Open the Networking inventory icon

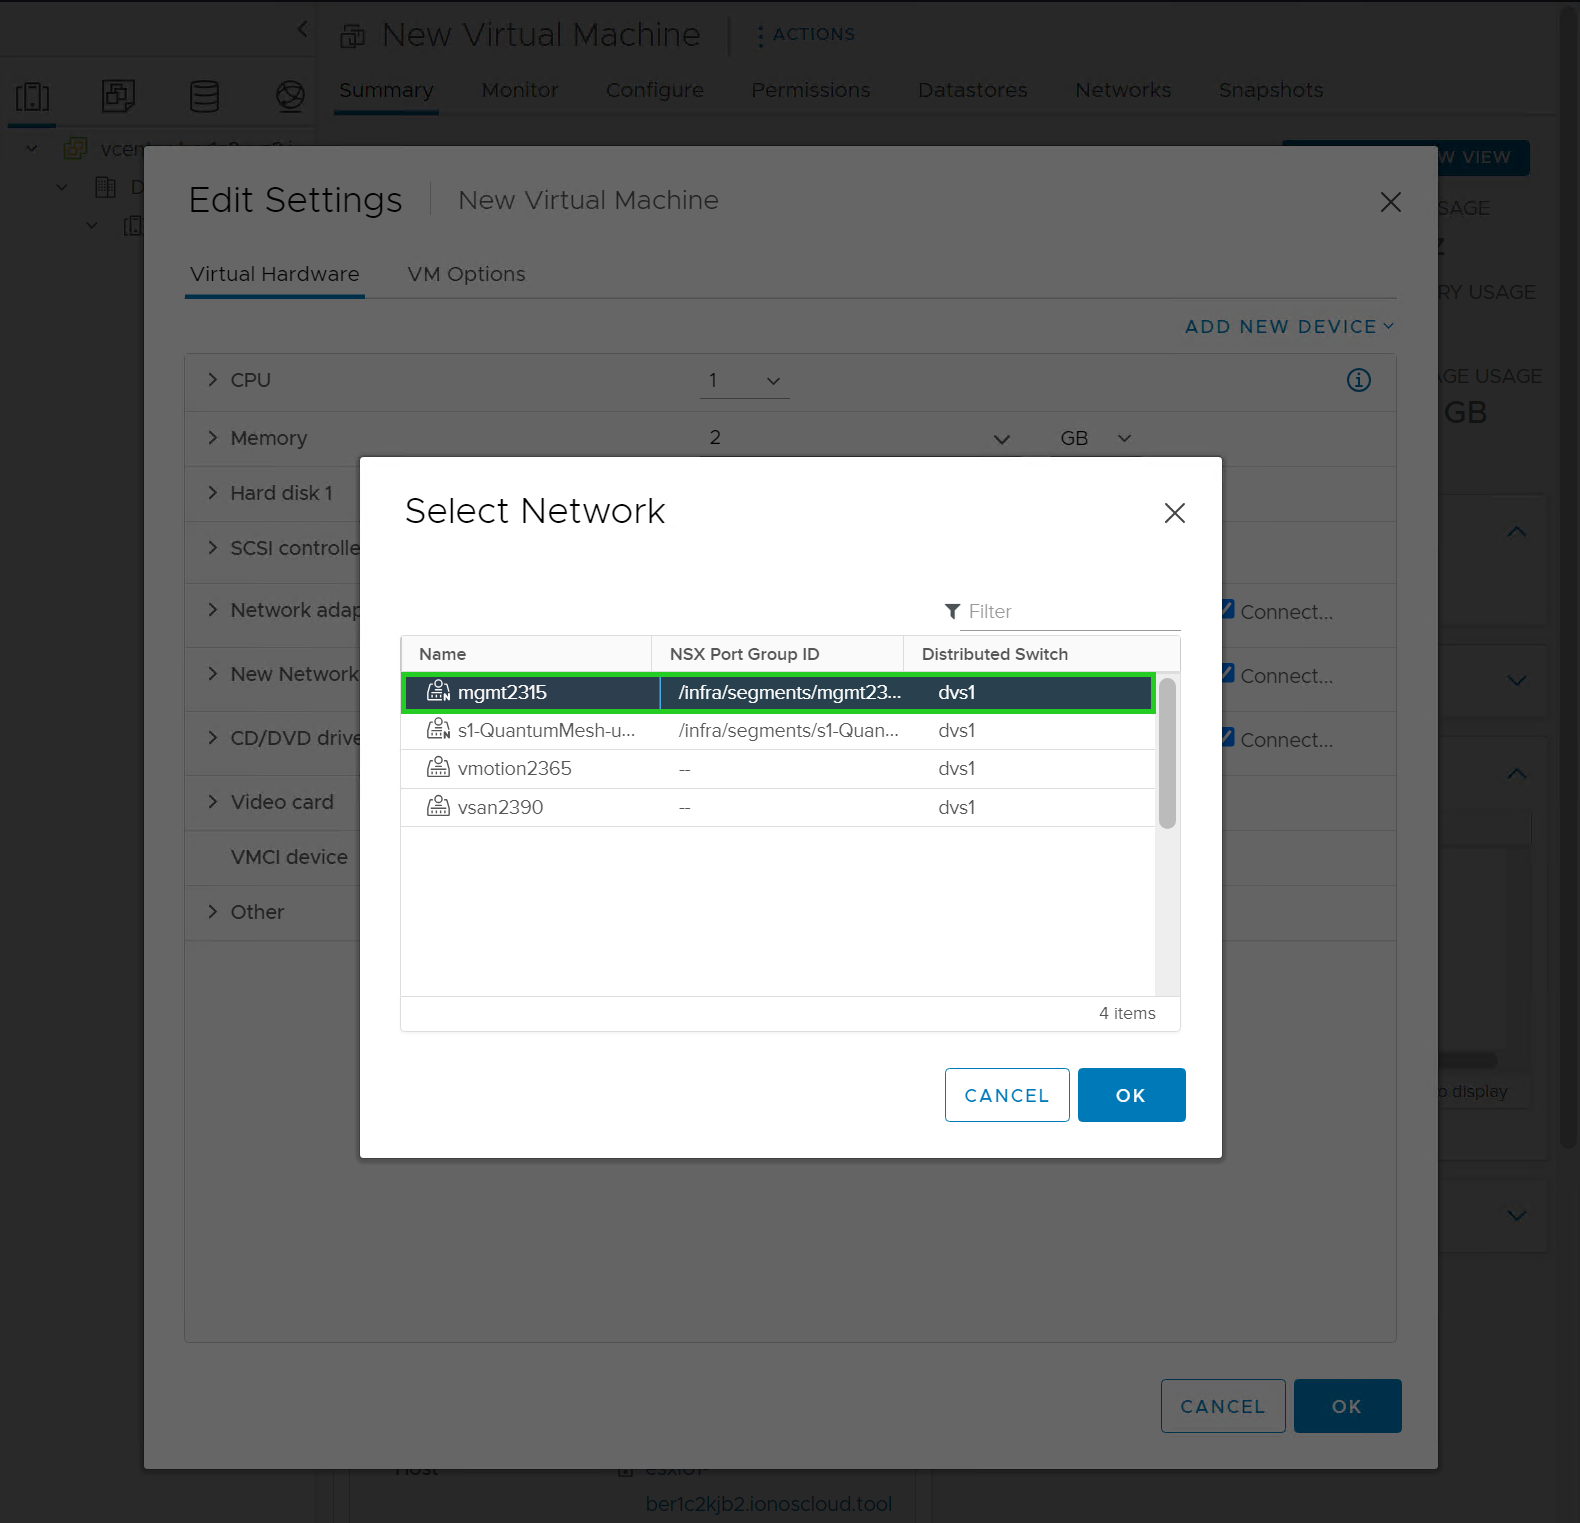click(x=290, y=97)
